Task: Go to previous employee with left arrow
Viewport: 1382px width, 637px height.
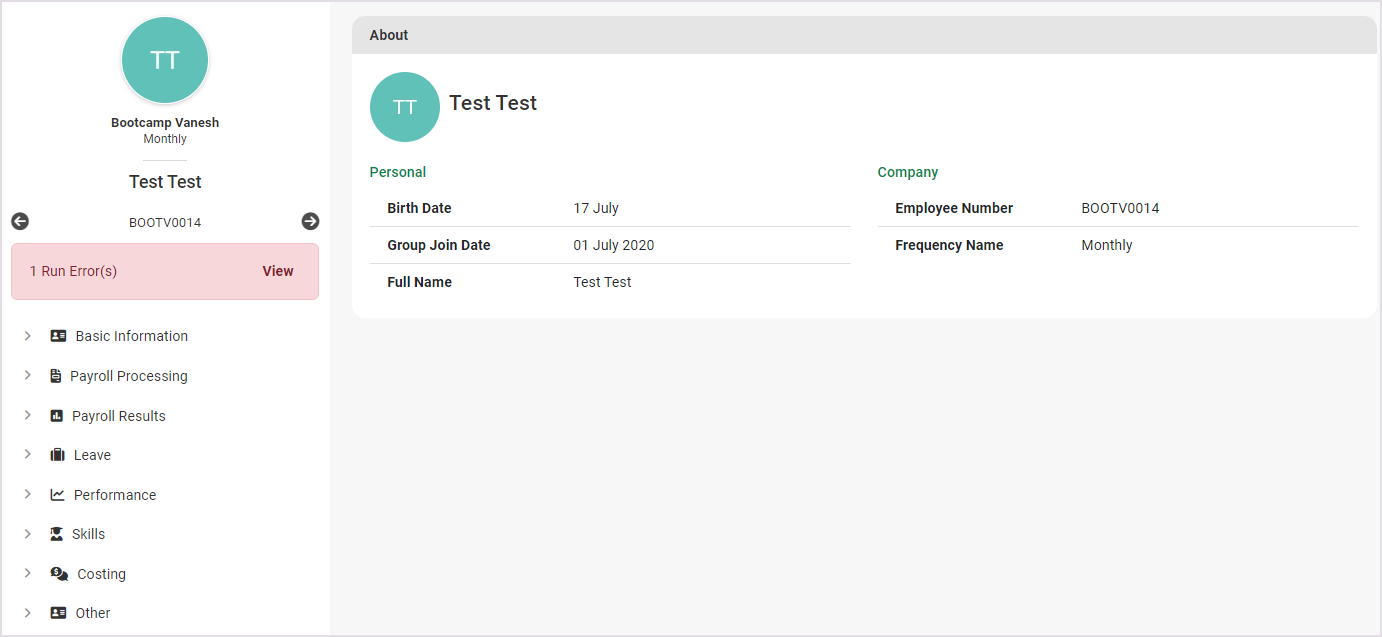Action: point(20,222)
